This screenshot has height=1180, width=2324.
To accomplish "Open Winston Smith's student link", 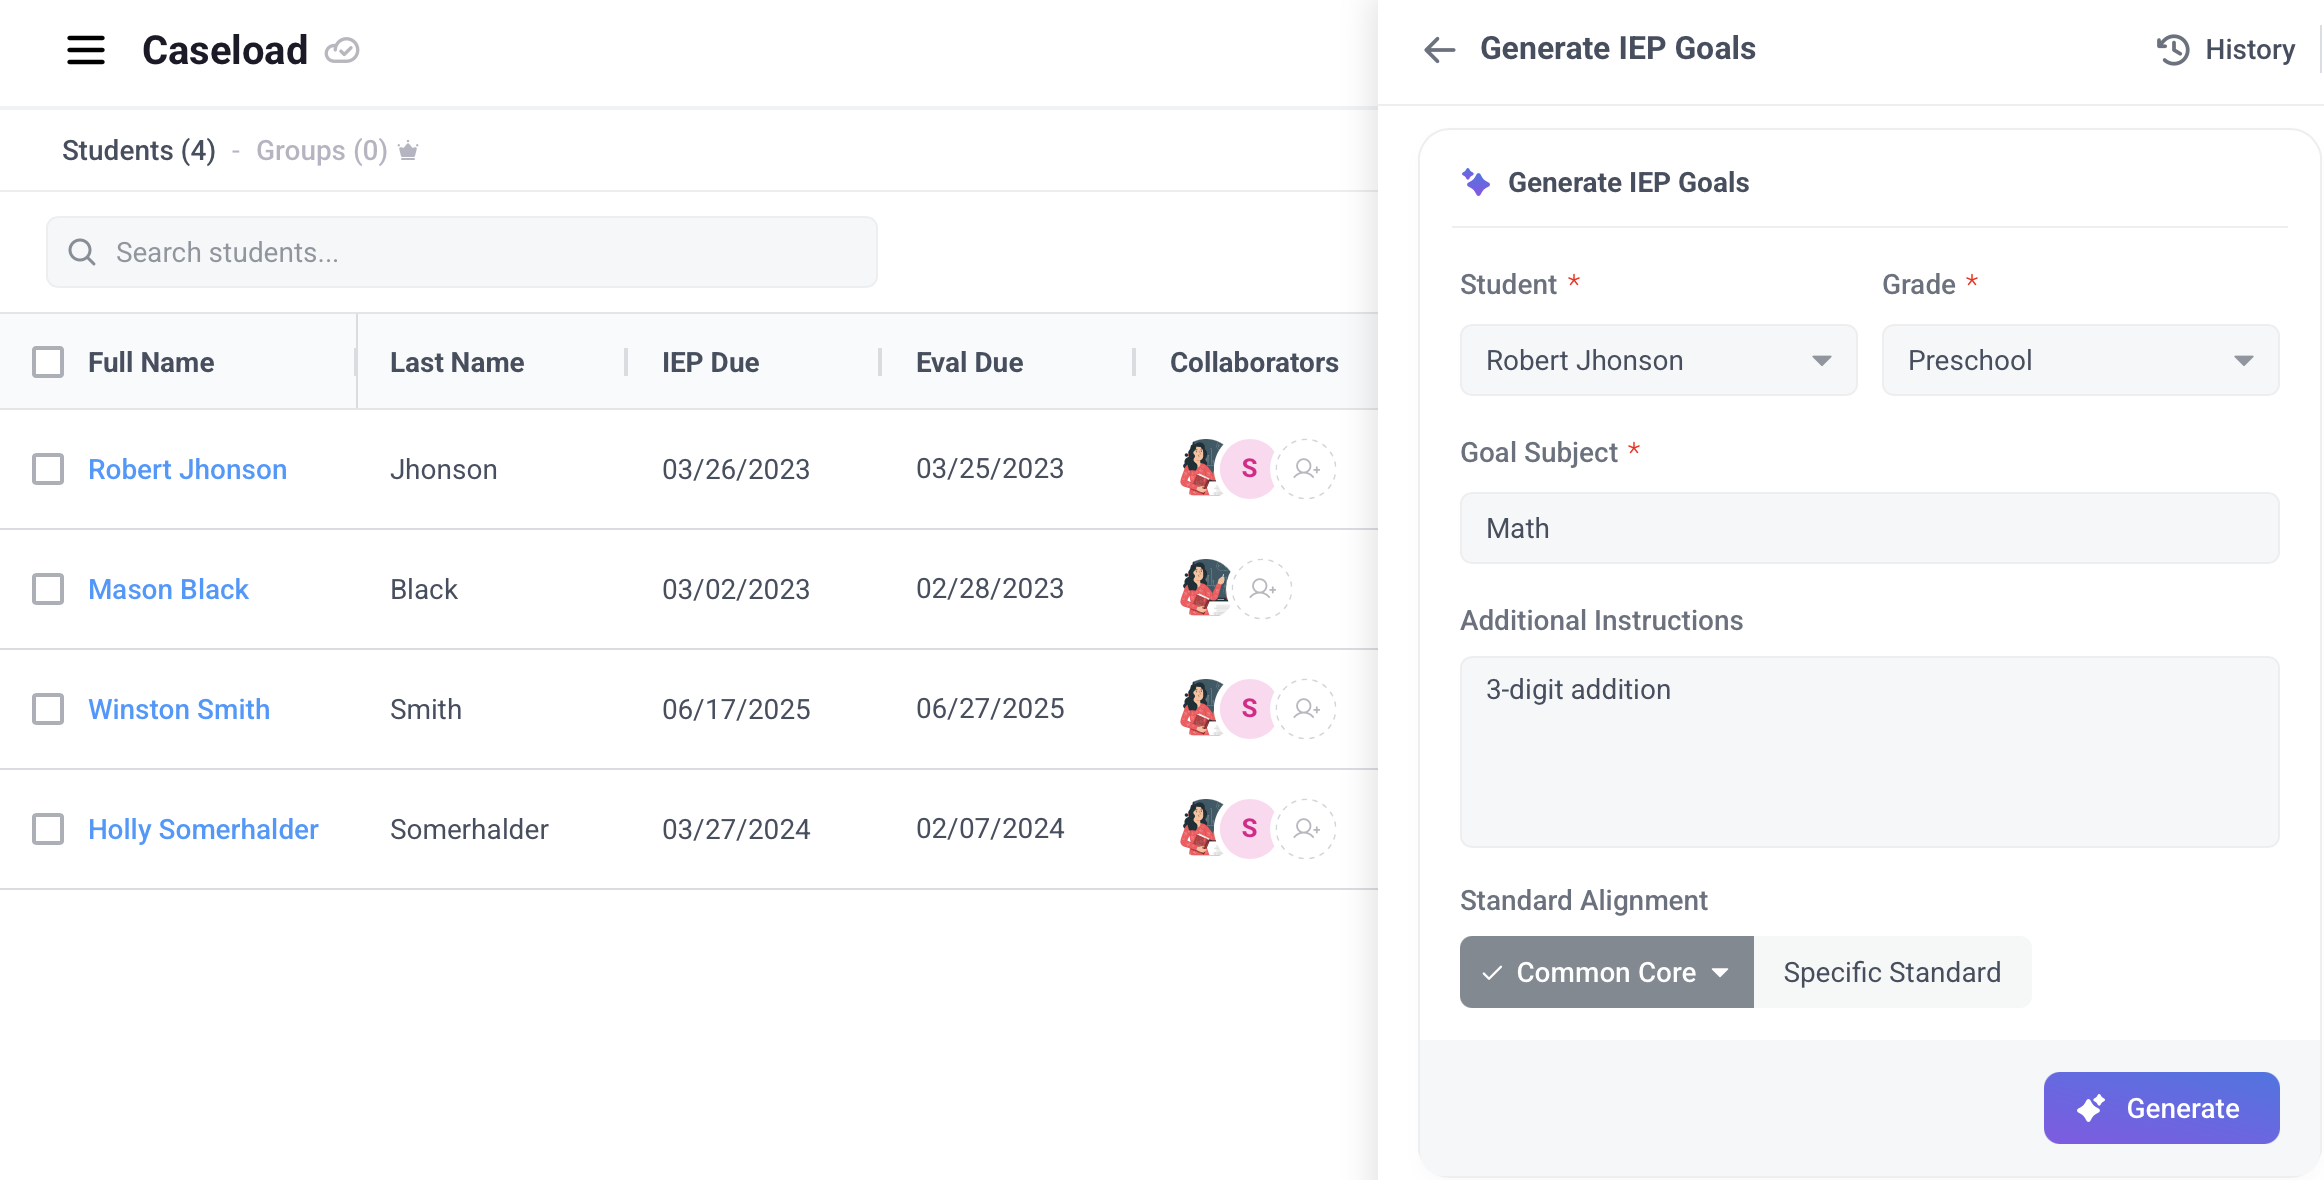I will pyautogui.click(x=179, y=709).
